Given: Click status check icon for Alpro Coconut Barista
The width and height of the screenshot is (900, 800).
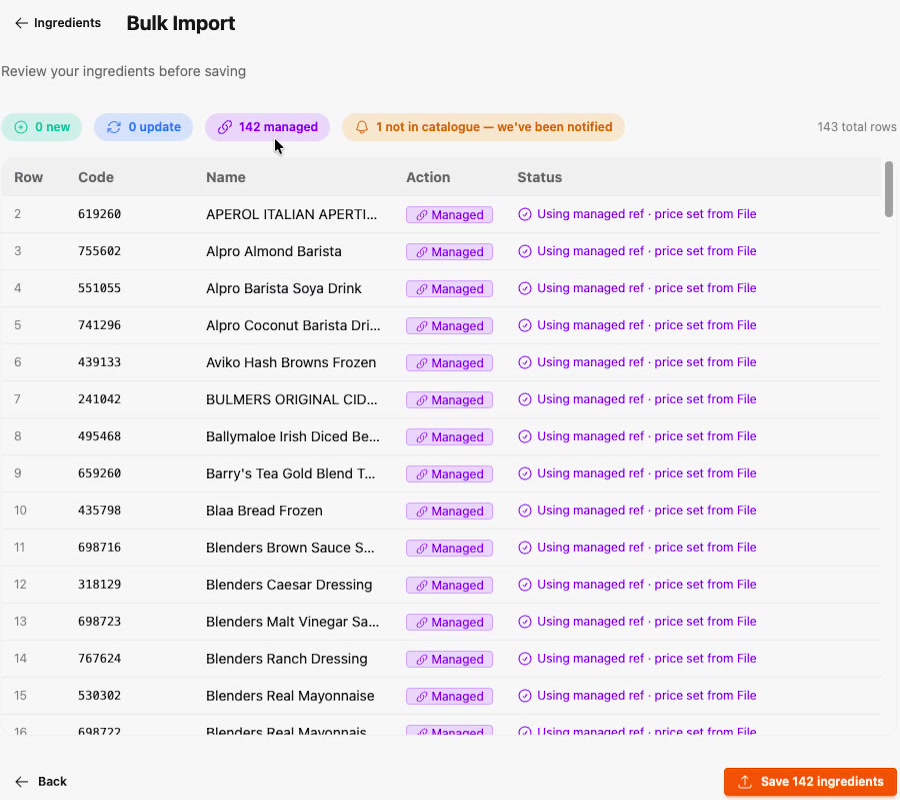Looking at the screenshot, I should [525, 325].
